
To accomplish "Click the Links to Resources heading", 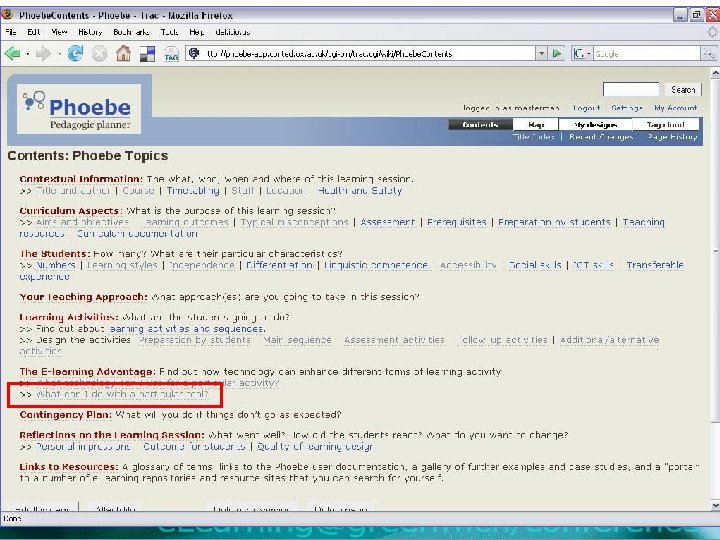I will pyautogui.click(x=69, y=467).
